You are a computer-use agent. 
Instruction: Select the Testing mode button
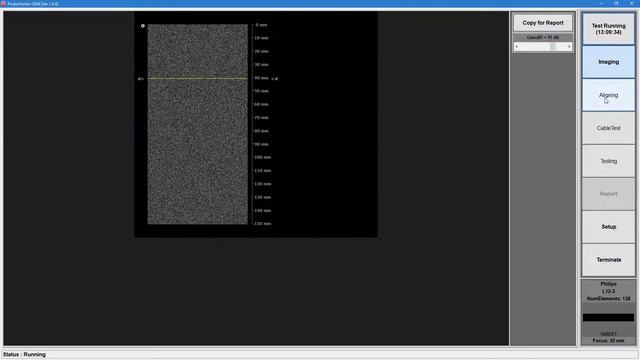[x=608, y=161]
